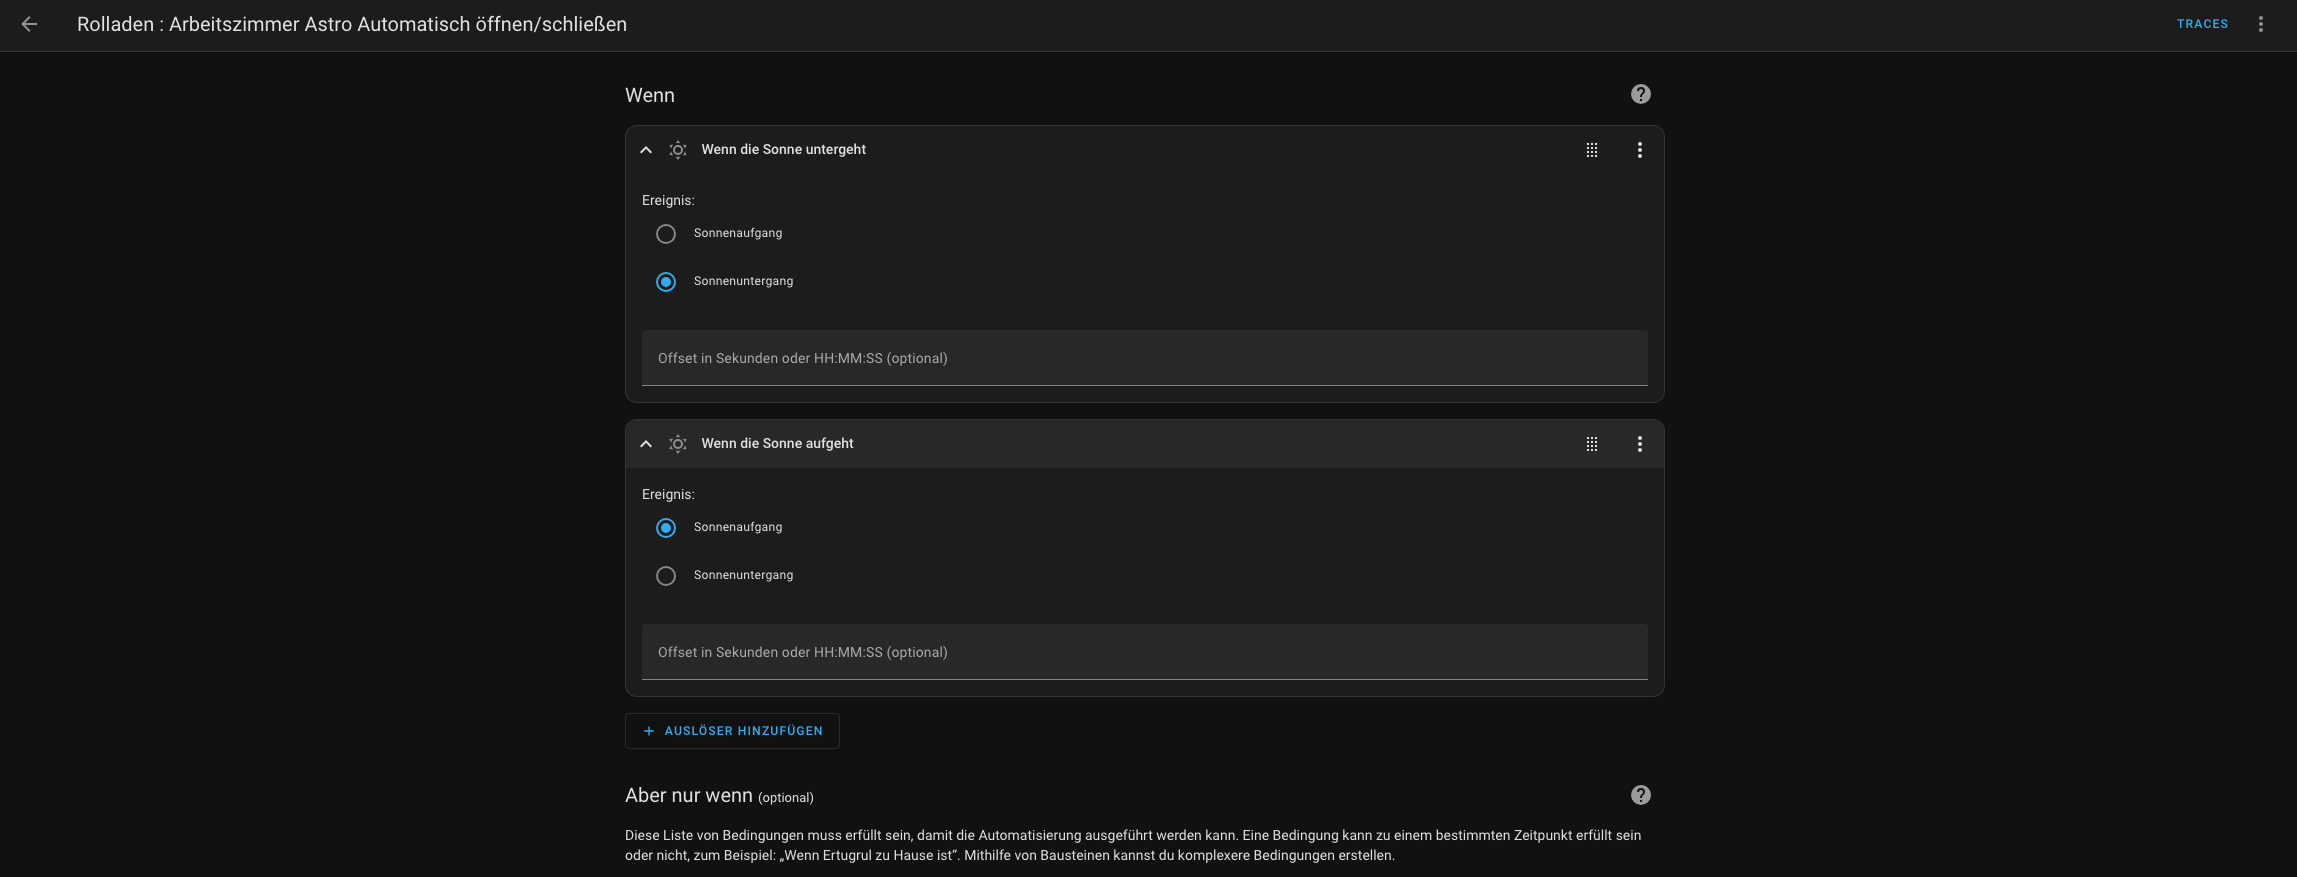Select Sonnenaufgang in the first trigger
The width and height of the screenshot is (2297, 877).
(666, 234)
